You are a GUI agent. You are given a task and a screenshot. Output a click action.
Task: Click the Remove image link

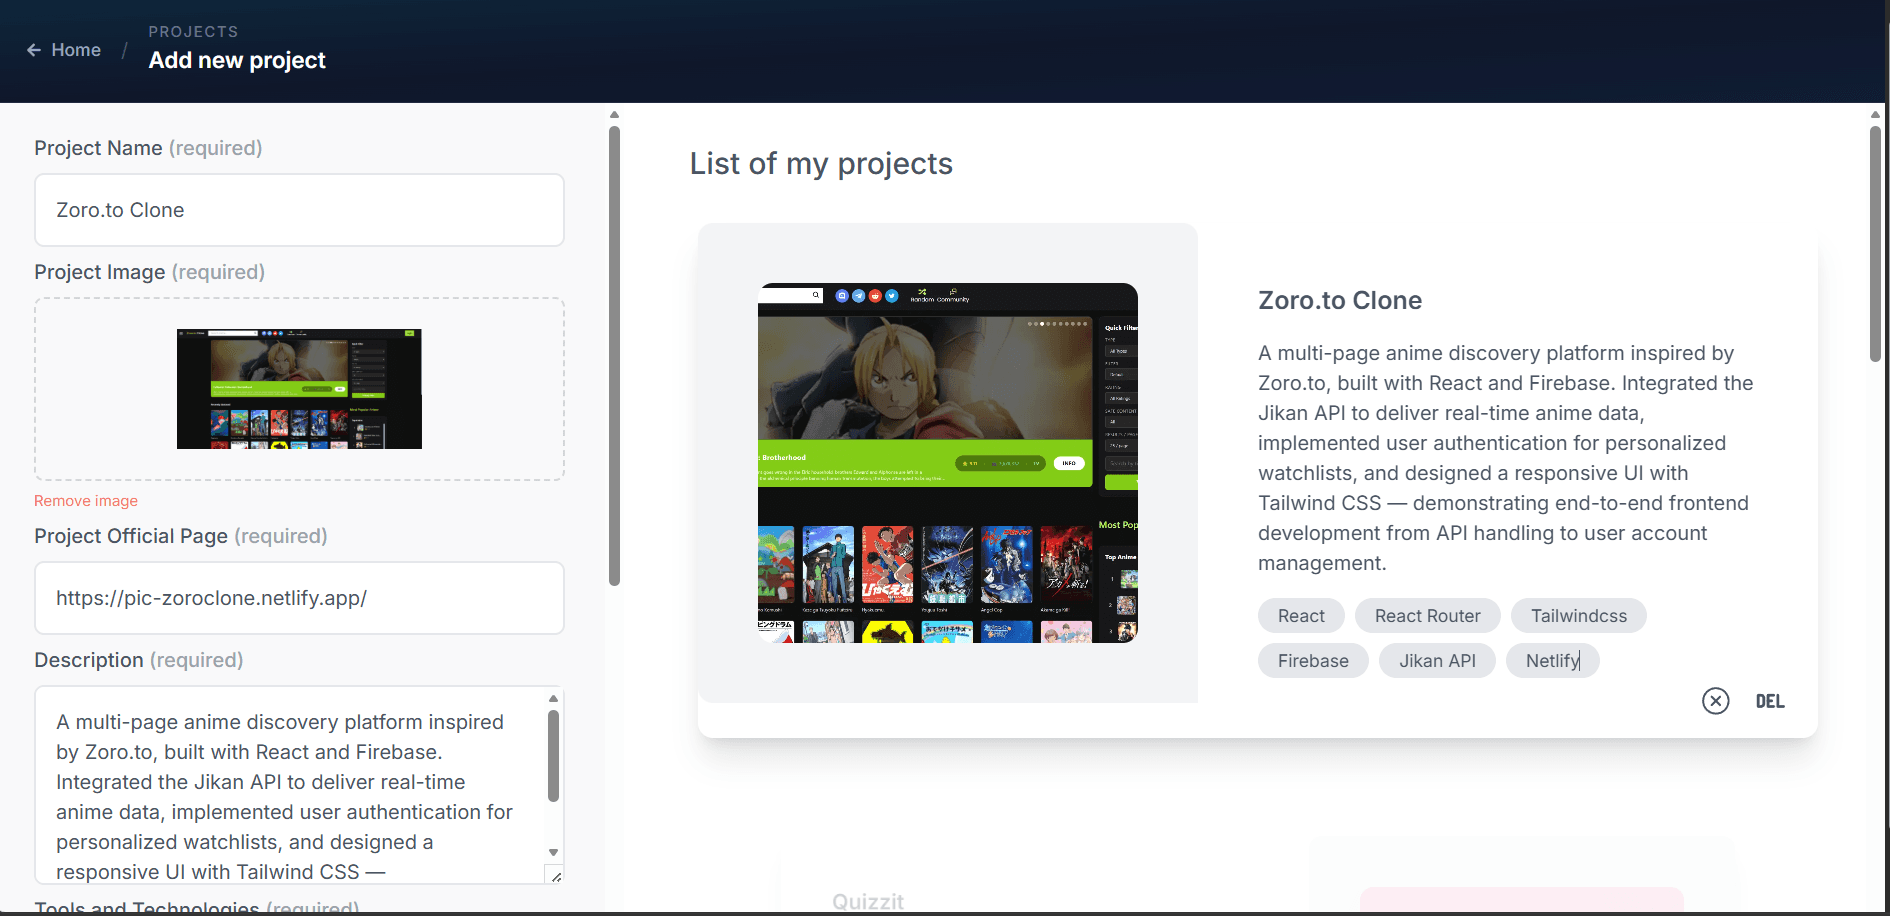coord(86,501)
